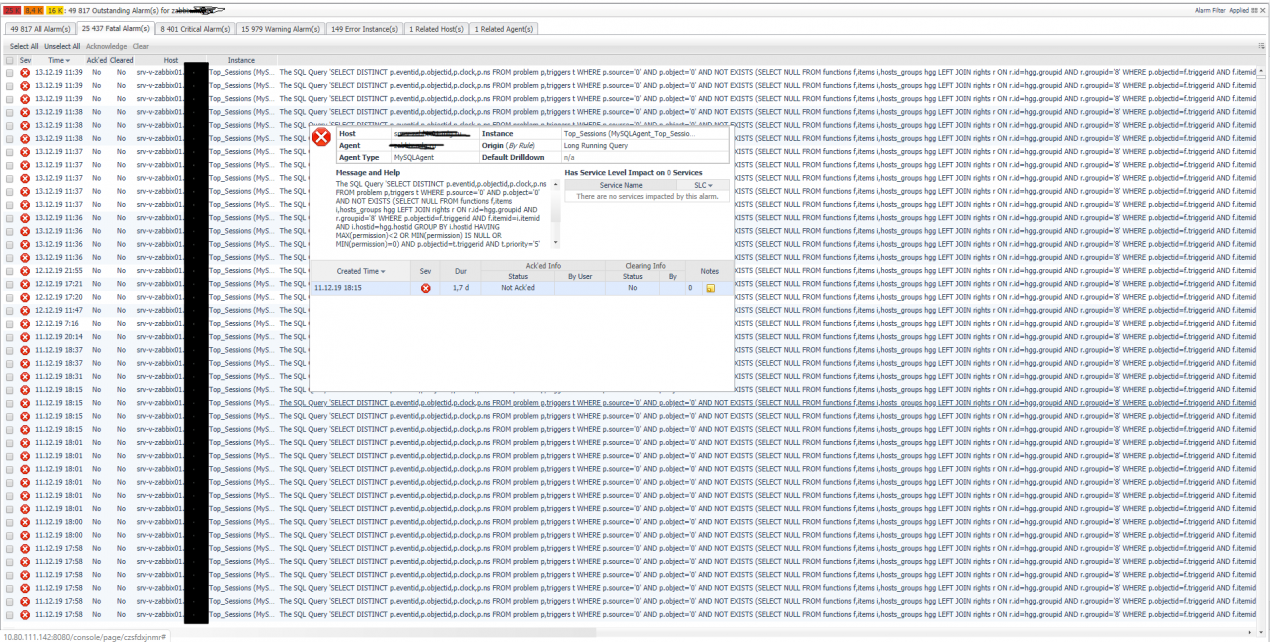Screen dimensions: 1270x642
Task: Check the 12.12.19 21:55 alarm row checkbox
Action: tap(10, 270)
